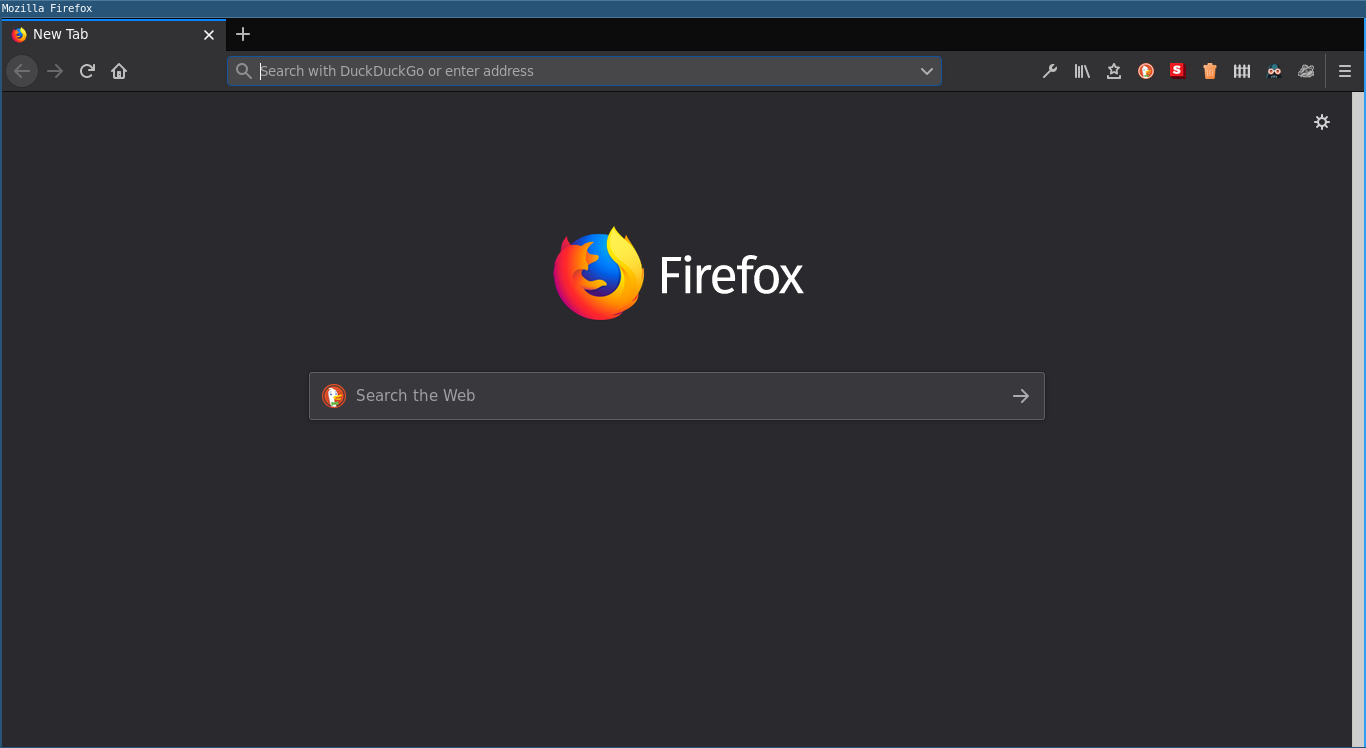Reload the current page

point(87,71)
